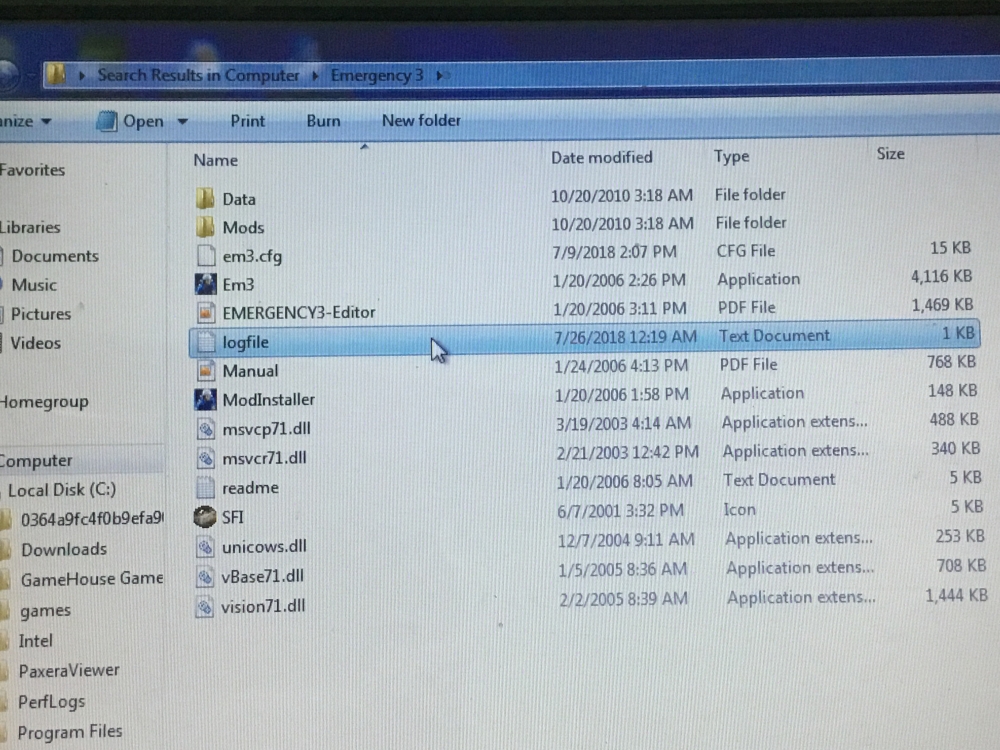
Task: Select the Manual PDF icon
Action: coord(205,371)
